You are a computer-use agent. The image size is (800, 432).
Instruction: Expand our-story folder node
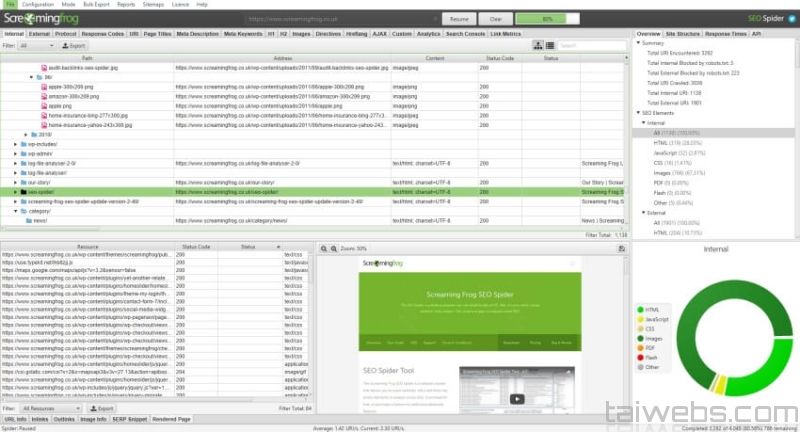point(15,182)
